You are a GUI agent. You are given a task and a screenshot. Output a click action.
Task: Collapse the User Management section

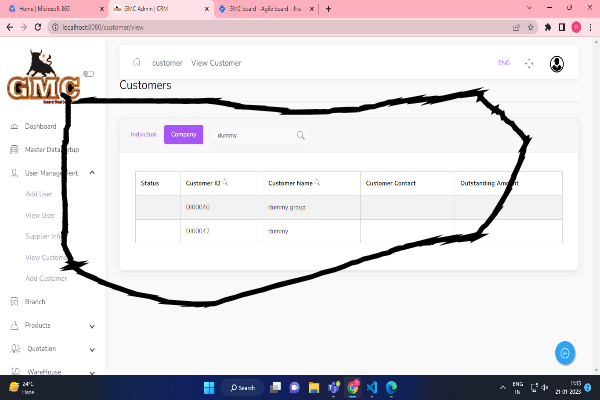[x=92, y=173]
